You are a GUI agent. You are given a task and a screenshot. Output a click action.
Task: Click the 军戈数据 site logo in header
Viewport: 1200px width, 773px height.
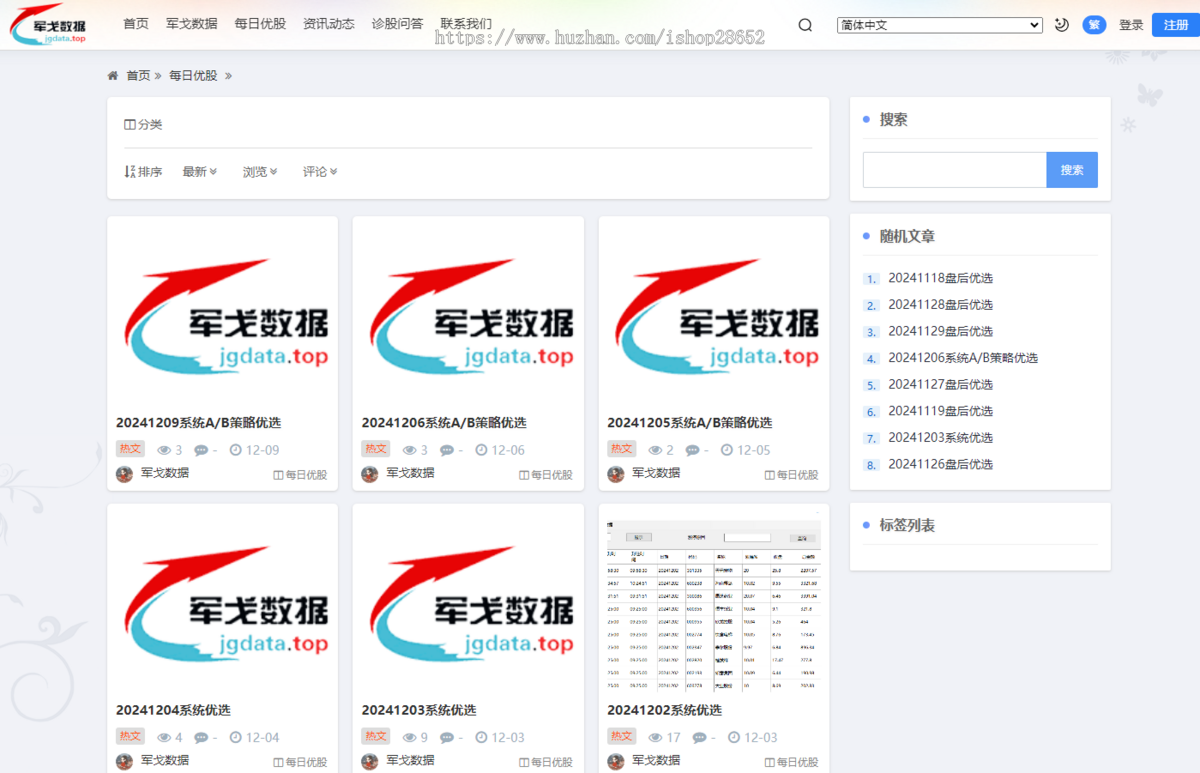[x=49, y=25]
